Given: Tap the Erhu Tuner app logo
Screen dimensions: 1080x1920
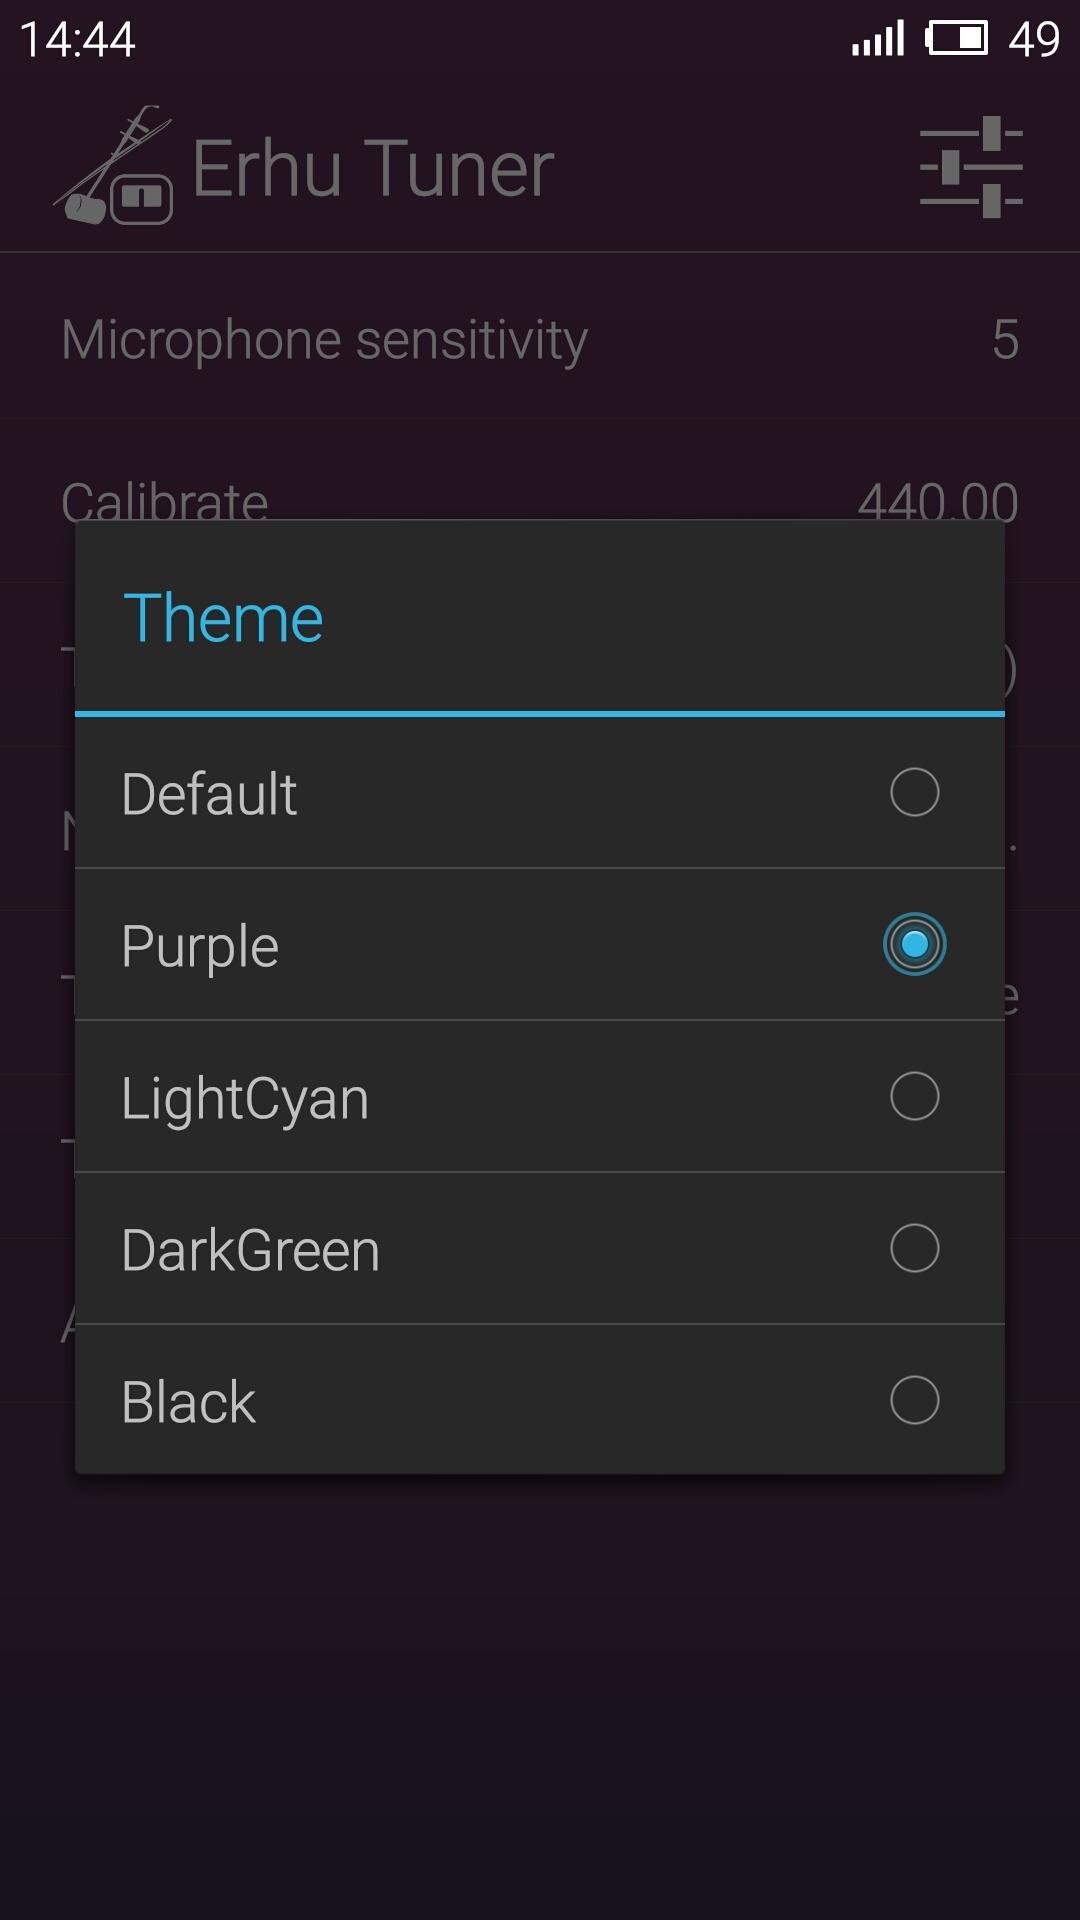Looking at the screenshot, I should 114,167.
